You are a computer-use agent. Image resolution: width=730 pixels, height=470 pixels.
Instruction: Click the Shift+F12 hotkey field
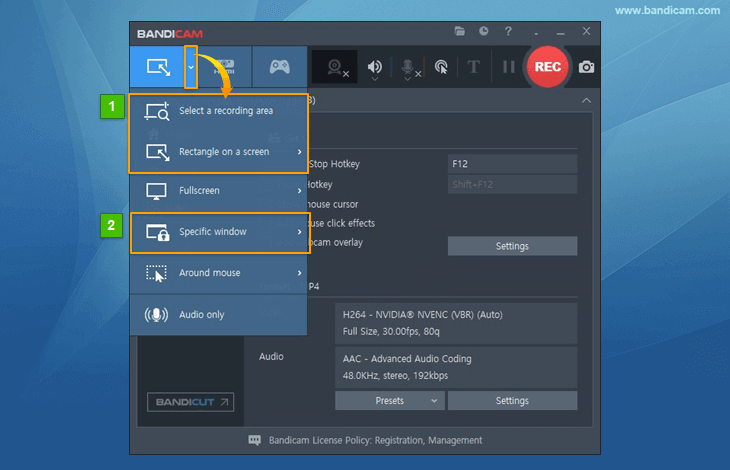pyautogui.click(x=512, y=184)
